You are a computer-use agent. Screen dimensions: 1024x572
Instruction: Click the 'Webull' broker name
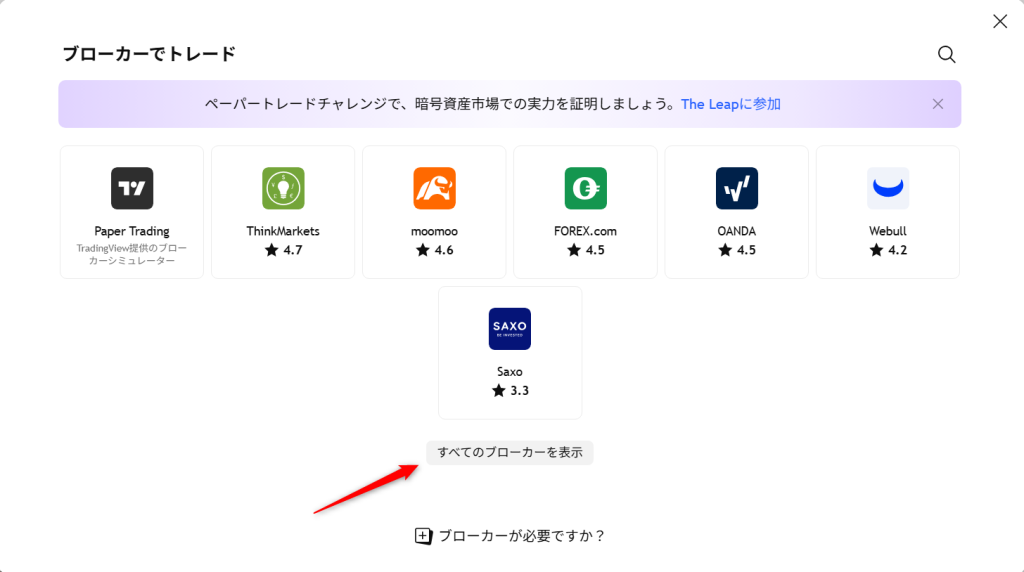(888, 231)
